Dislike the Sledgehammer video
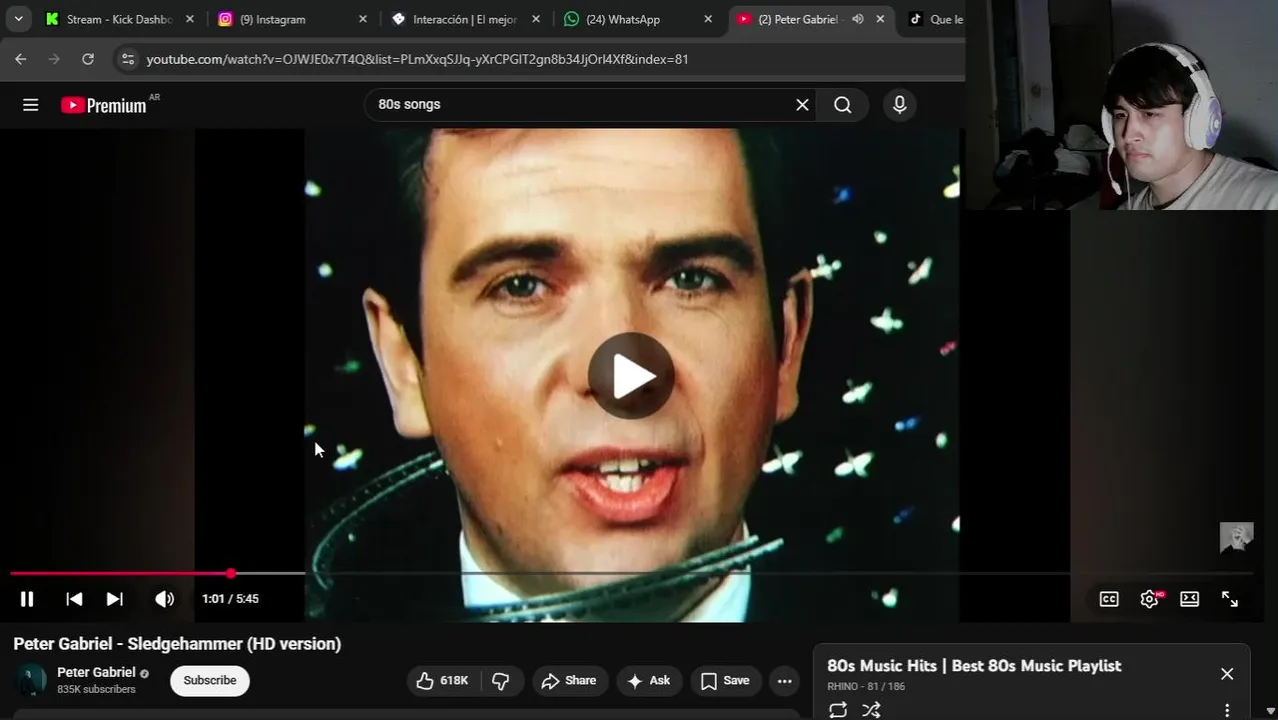 click(x=501, y=680)
